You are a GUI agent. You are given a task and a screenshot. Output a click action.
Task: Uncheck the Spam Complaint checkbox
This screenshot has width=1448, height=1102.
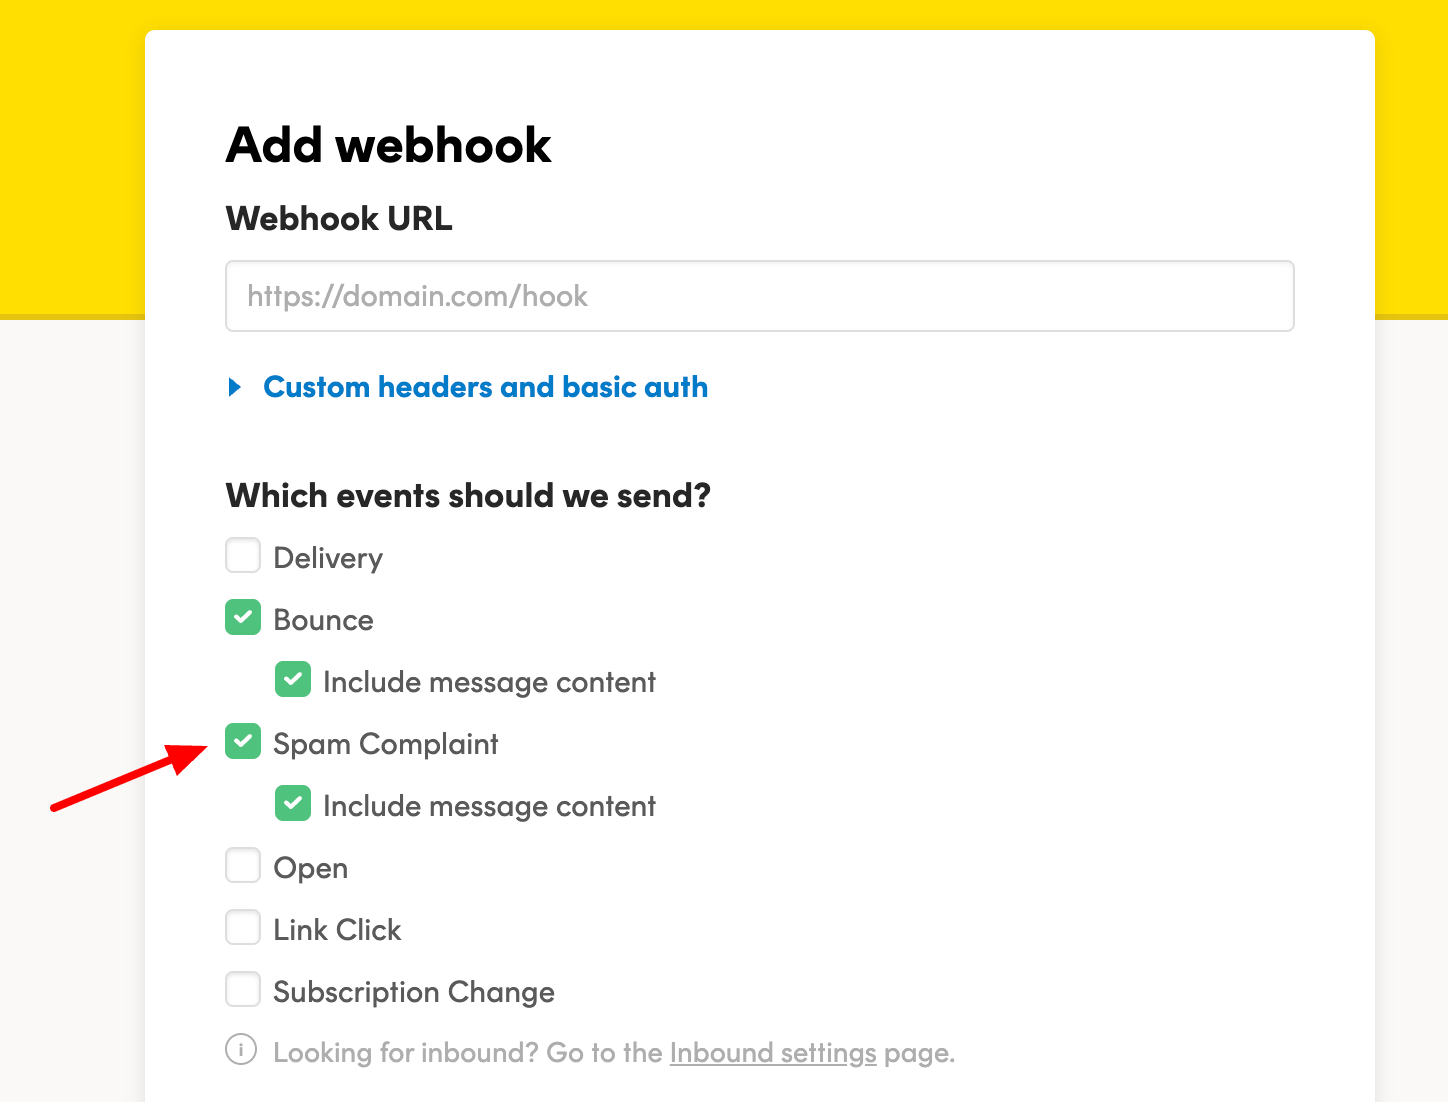(243, 742)
